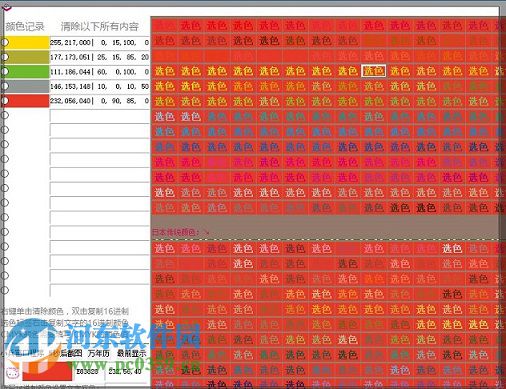Click the 232,056,040 value field
Screen dimensions: 506x389
pyautogui.click(x=99, y=101)
